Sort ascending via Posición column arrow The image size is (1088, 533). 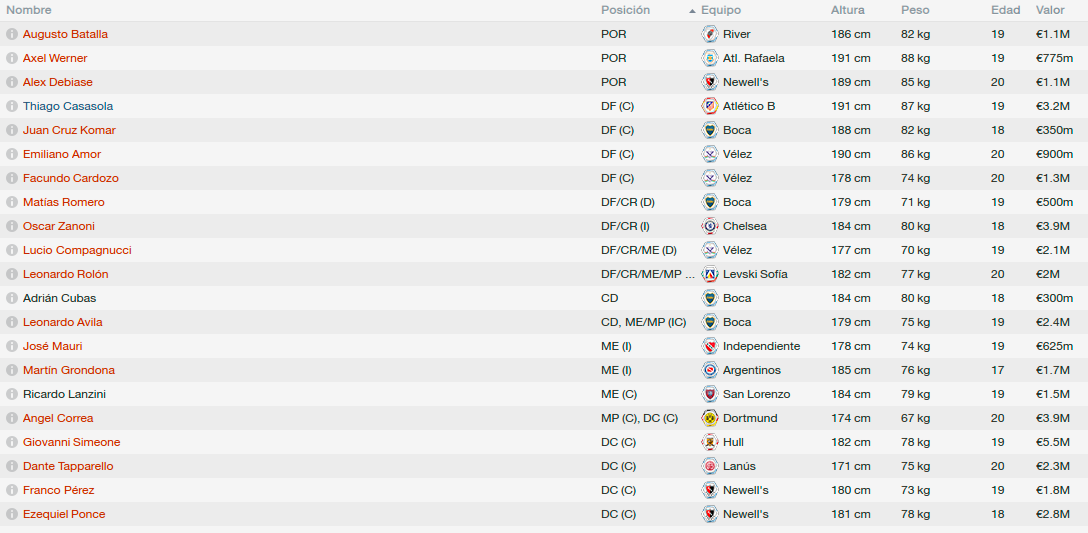click(x=692, y=11)
